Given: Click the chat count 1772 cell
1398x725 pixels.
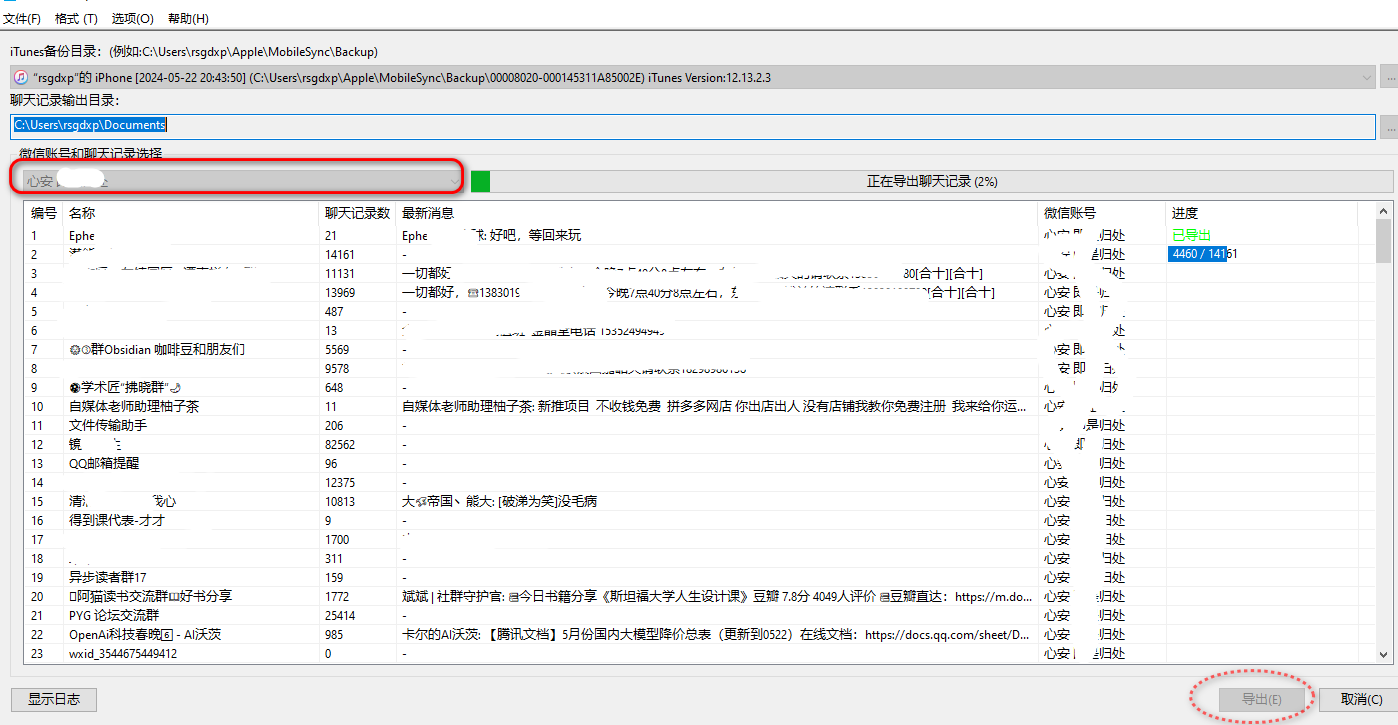Looking at the screenshot, I should pyautogui.click(x=337, y=596).
